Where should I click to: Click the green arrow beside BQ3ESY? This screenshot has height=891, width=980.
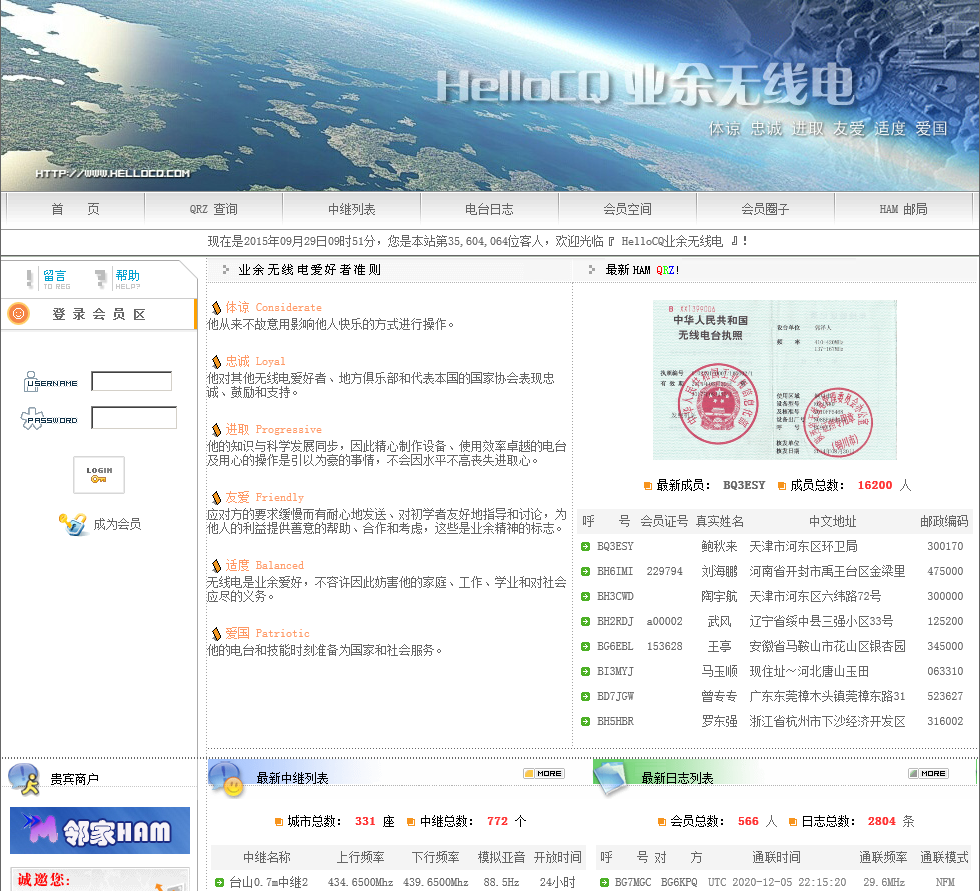[x=585, y=547]
